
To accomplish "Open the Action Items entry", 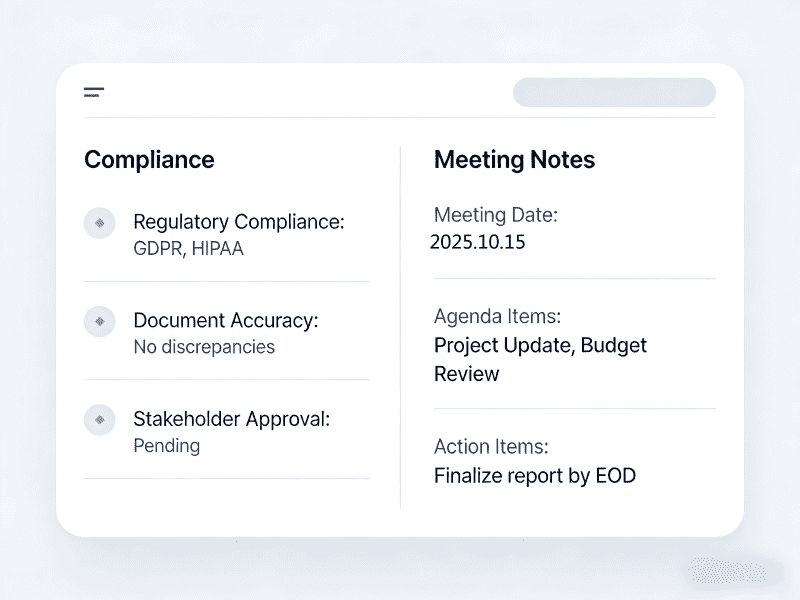I will (491, 447).
